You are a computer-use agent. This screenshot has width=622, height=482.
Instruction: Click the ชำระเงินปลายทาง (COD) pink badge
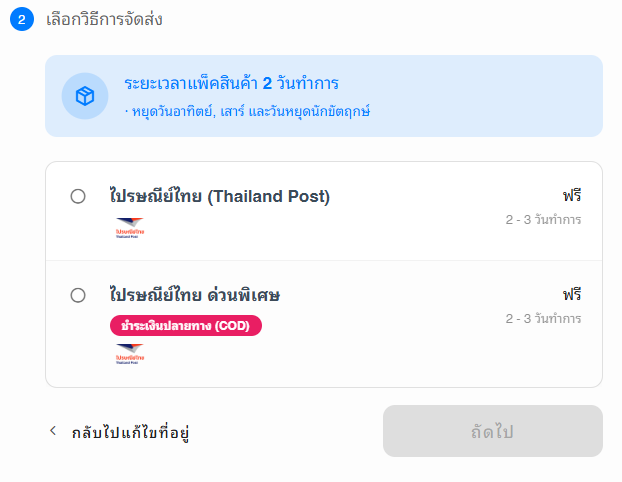(x=186, y=326)
